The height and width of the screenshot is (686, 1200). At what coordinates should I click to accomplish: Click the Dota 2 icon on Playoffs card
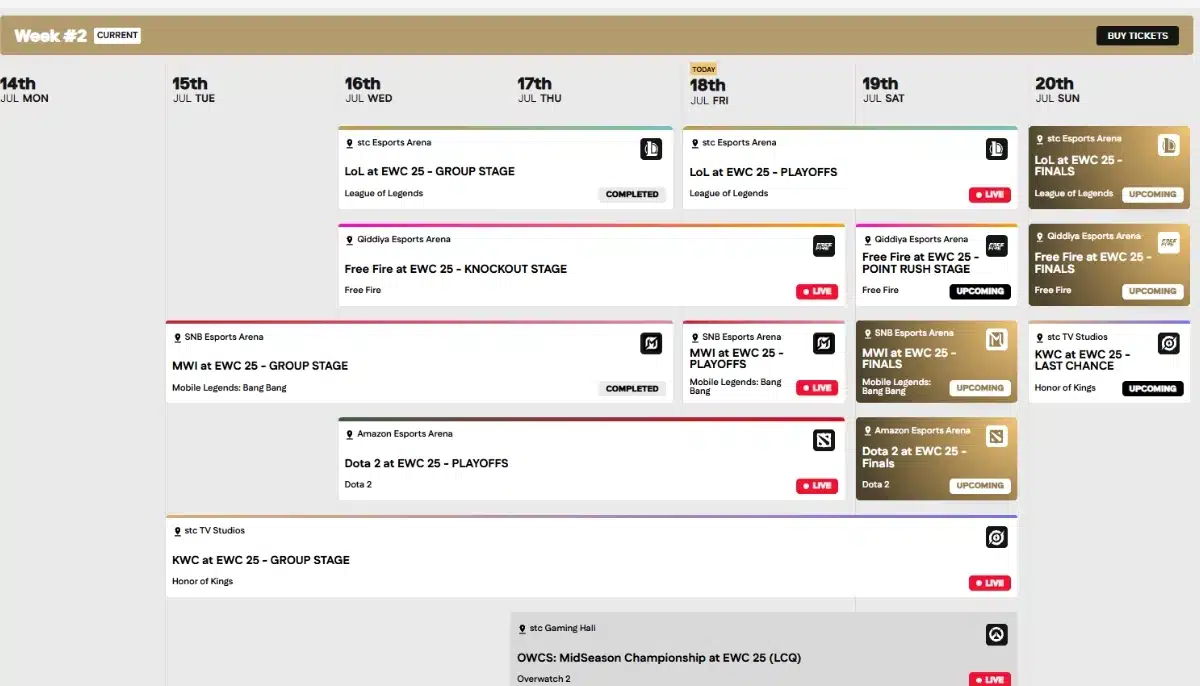pos(823,440)
